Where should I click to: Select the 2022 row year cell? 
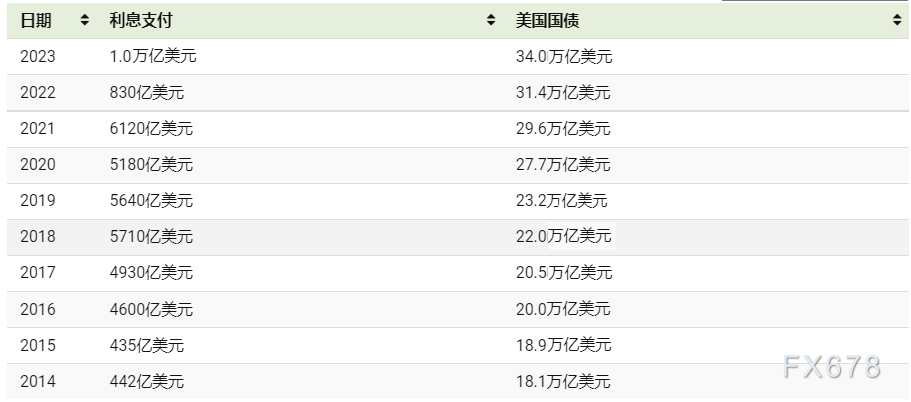[38, 93]
